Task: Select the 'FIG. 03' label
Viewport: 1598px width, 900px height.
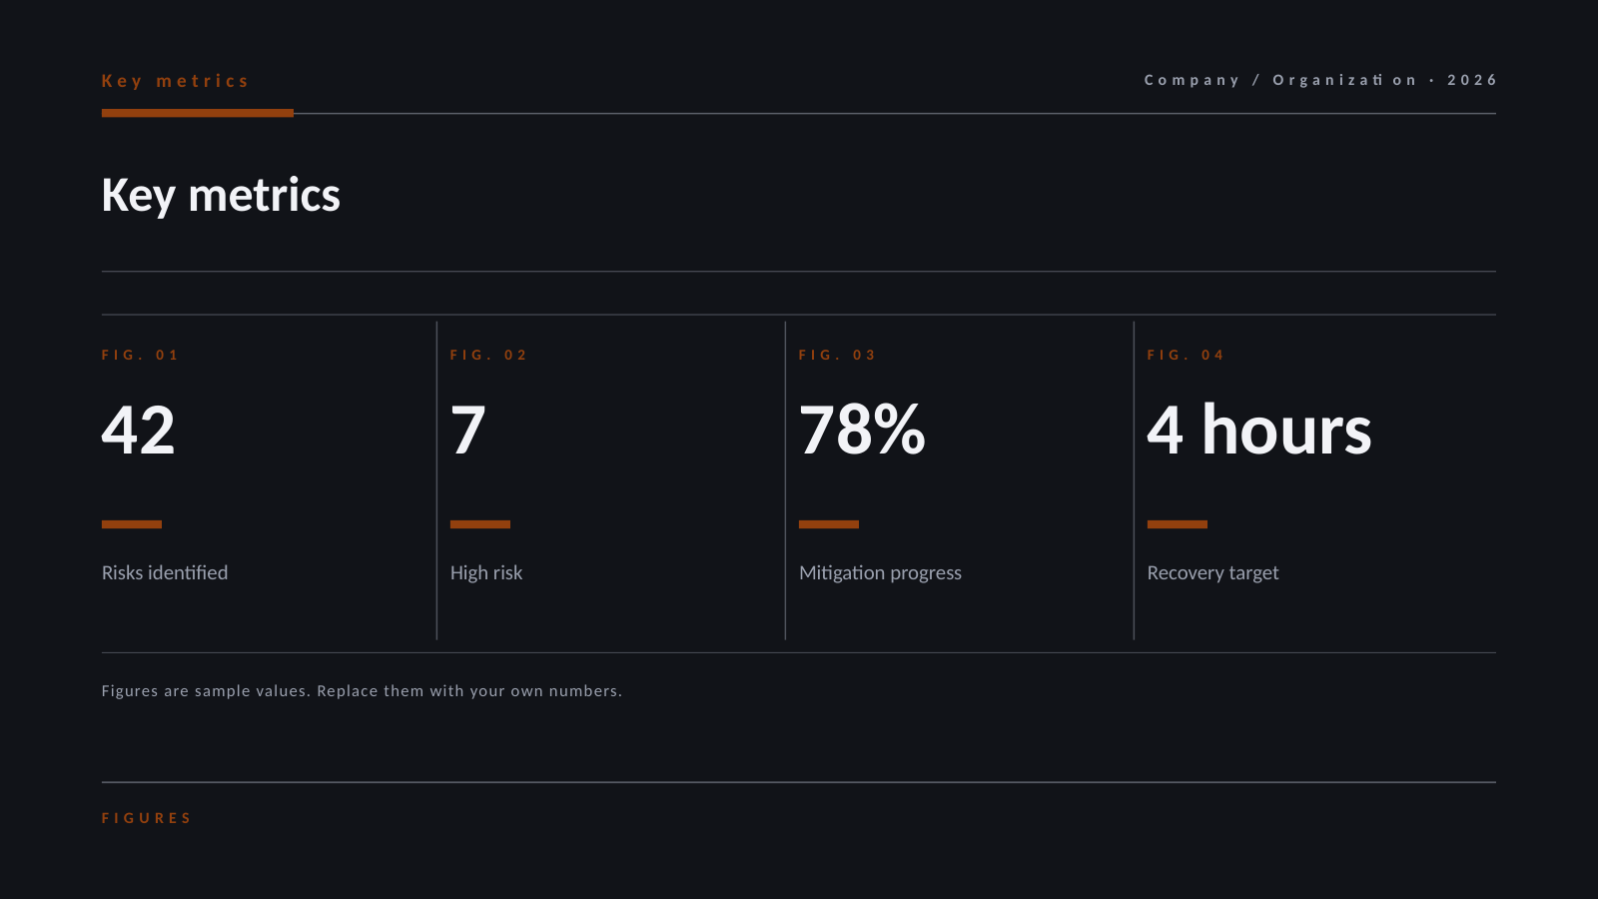Action: pyautogui.click(x=837, y=355)
